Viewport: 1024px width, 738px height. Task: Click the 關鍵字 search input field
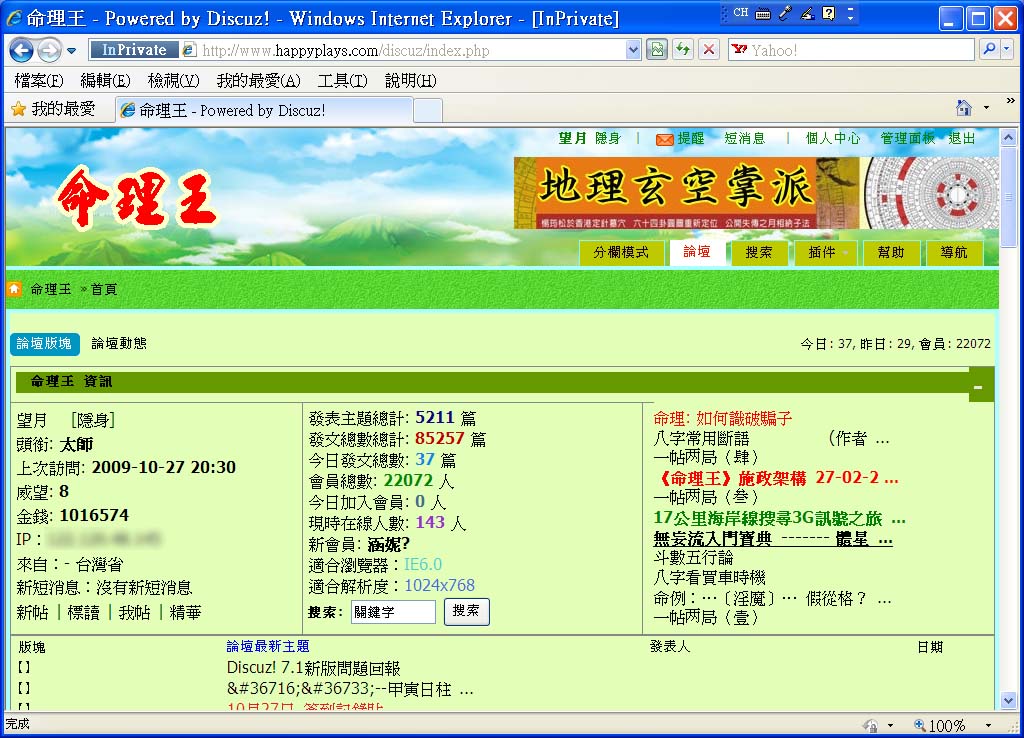click(x=393, y=612)
